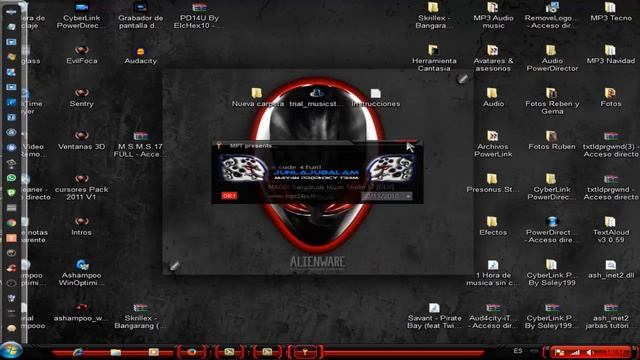Click the wrench icon at gadget top-right
This screenshot has width=640, height=360.
pos(462,78)
